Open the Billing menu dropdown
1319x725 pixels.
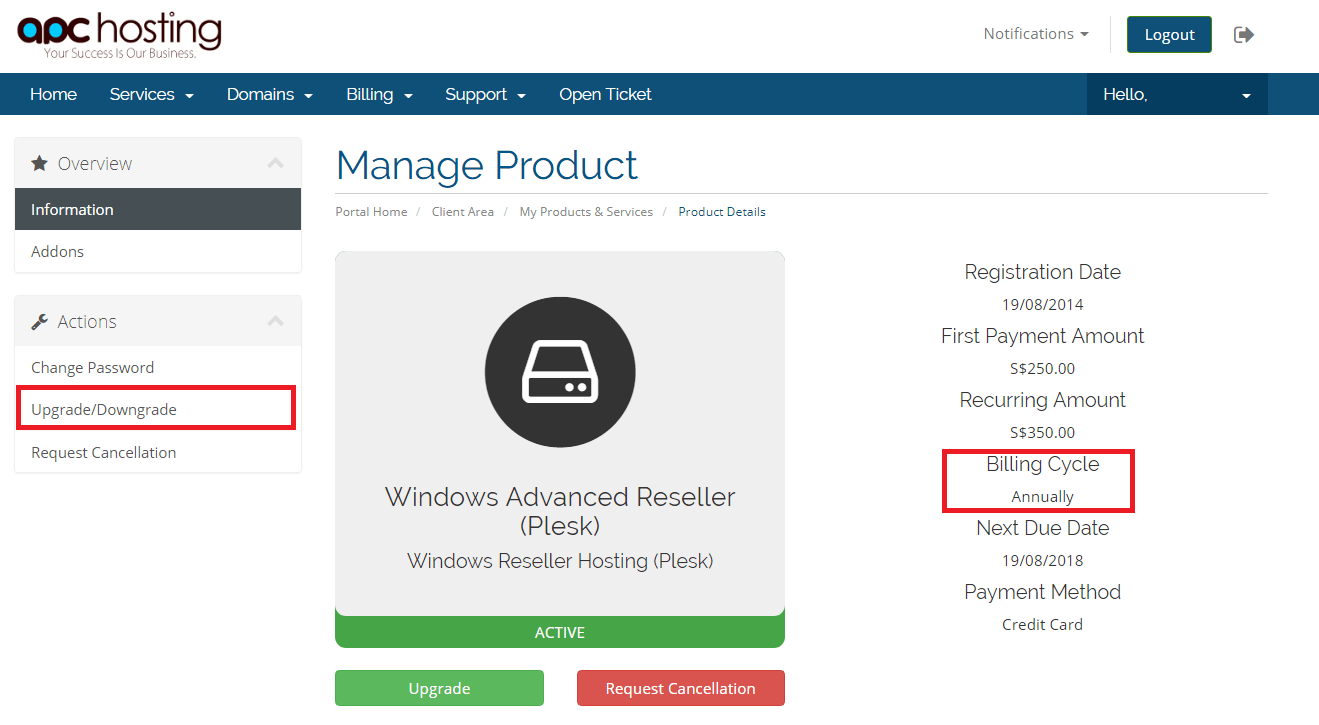click(380, 94)
